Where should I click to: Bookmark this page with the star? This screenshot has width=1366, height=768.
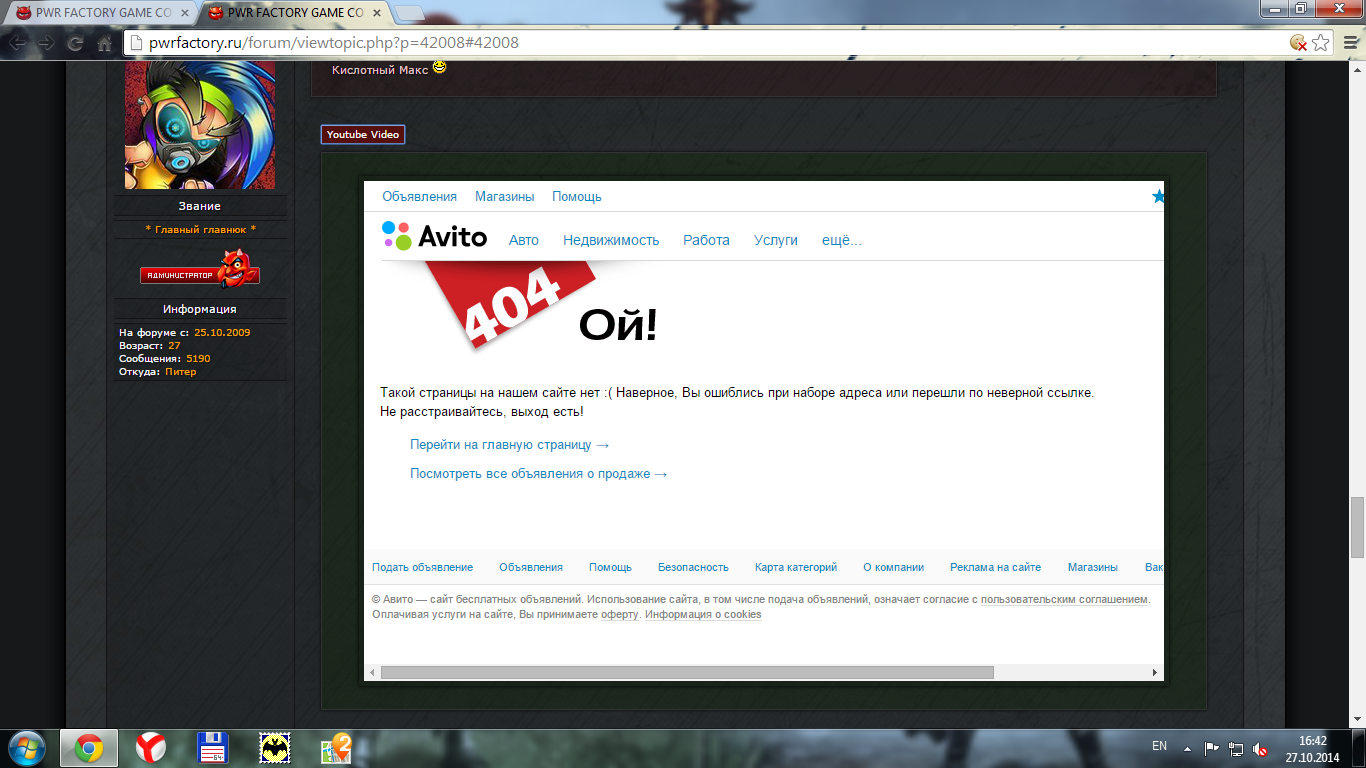[x=1321, y=43]
